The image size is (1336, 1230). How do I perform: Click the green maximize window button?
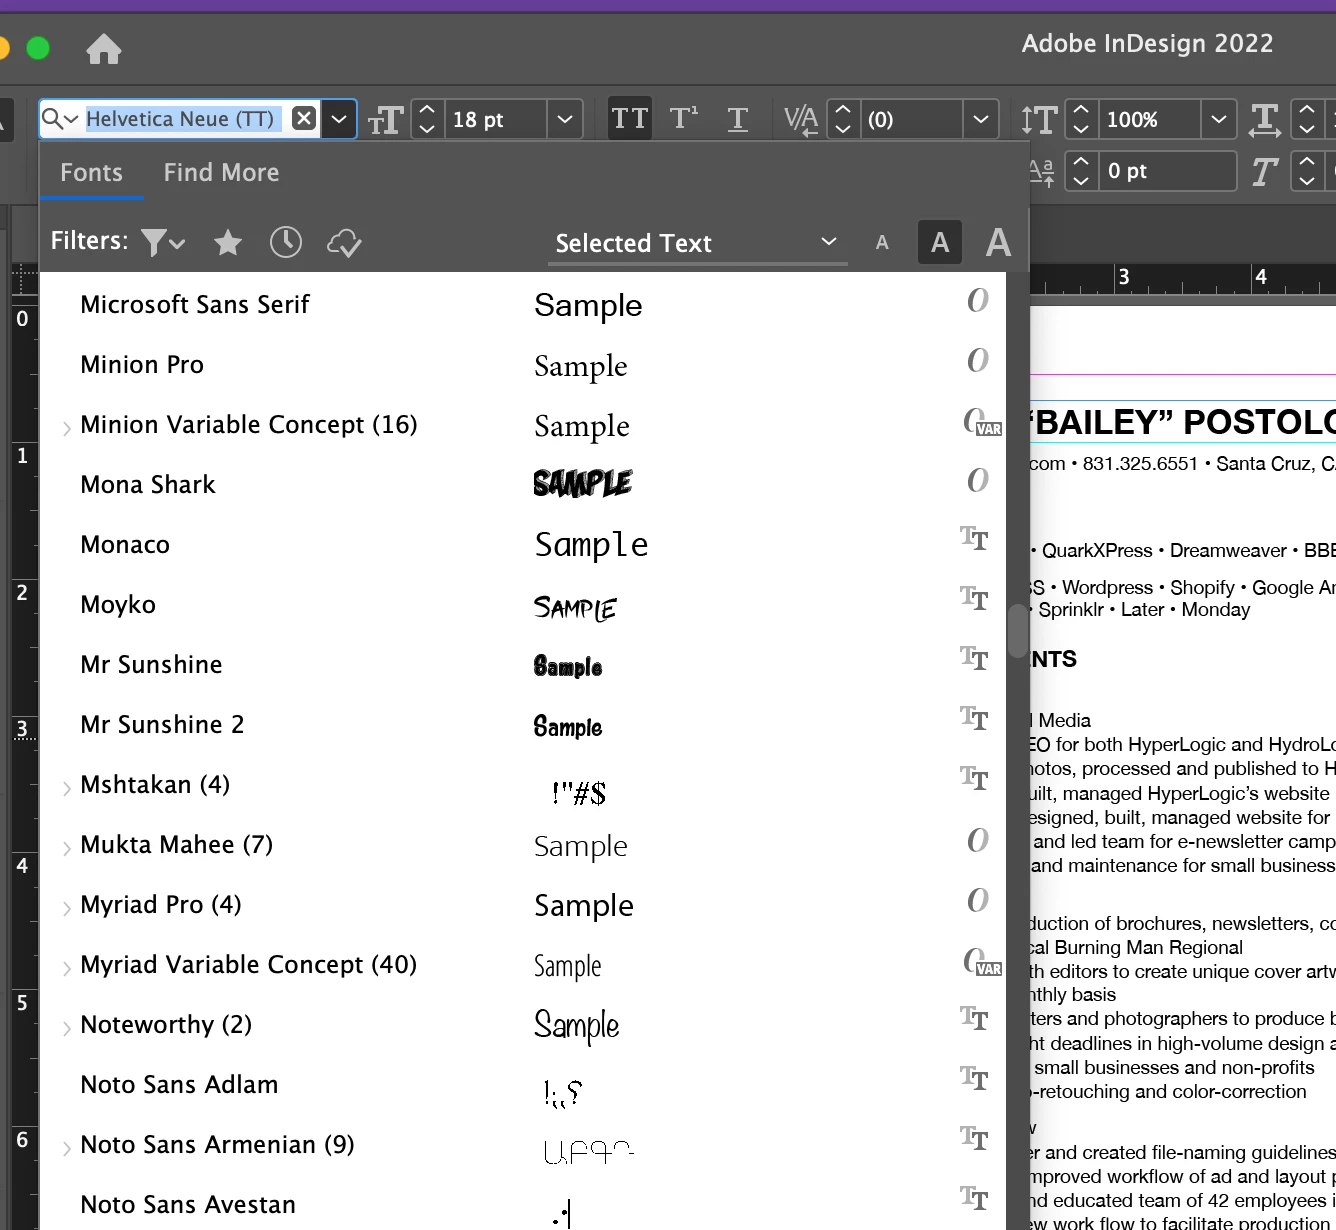click(38, 48)
